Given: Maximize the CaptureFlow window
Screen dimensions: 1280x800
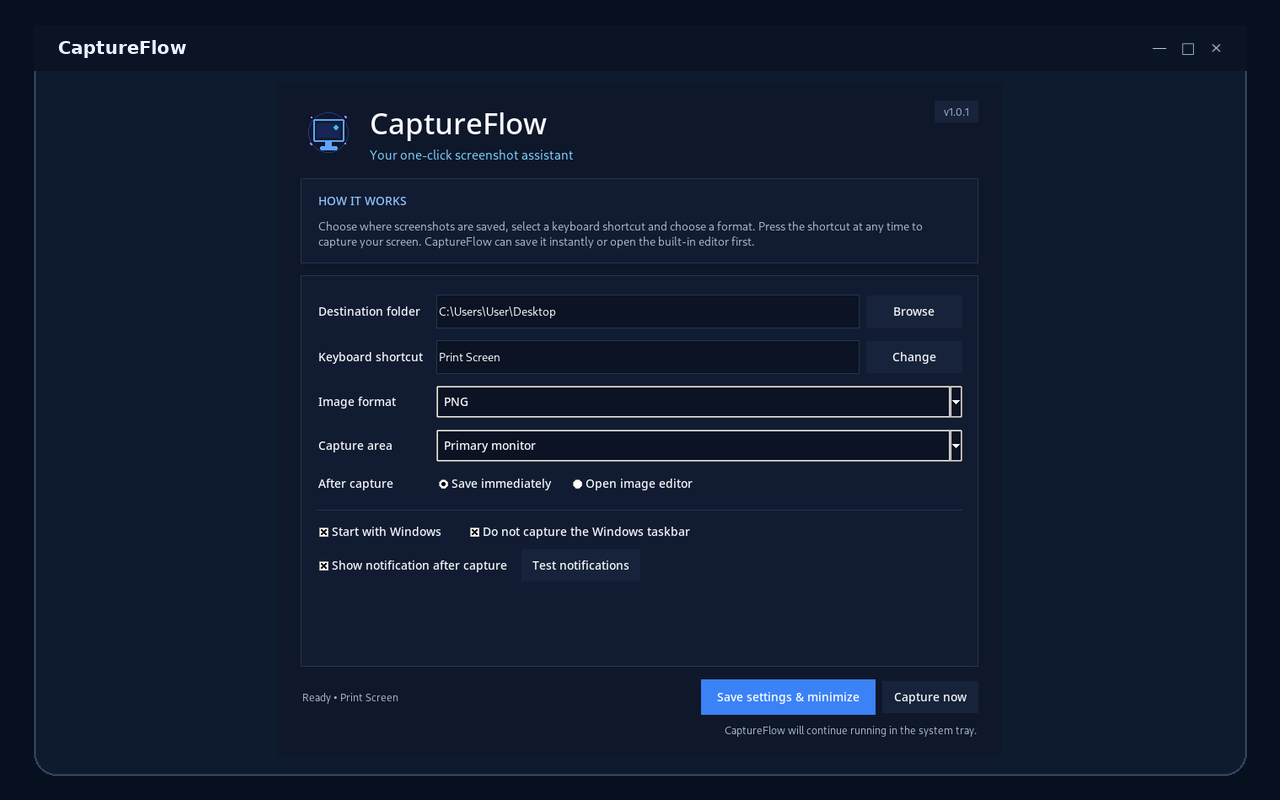Looking at the screenshot, I should (1188, 48).
